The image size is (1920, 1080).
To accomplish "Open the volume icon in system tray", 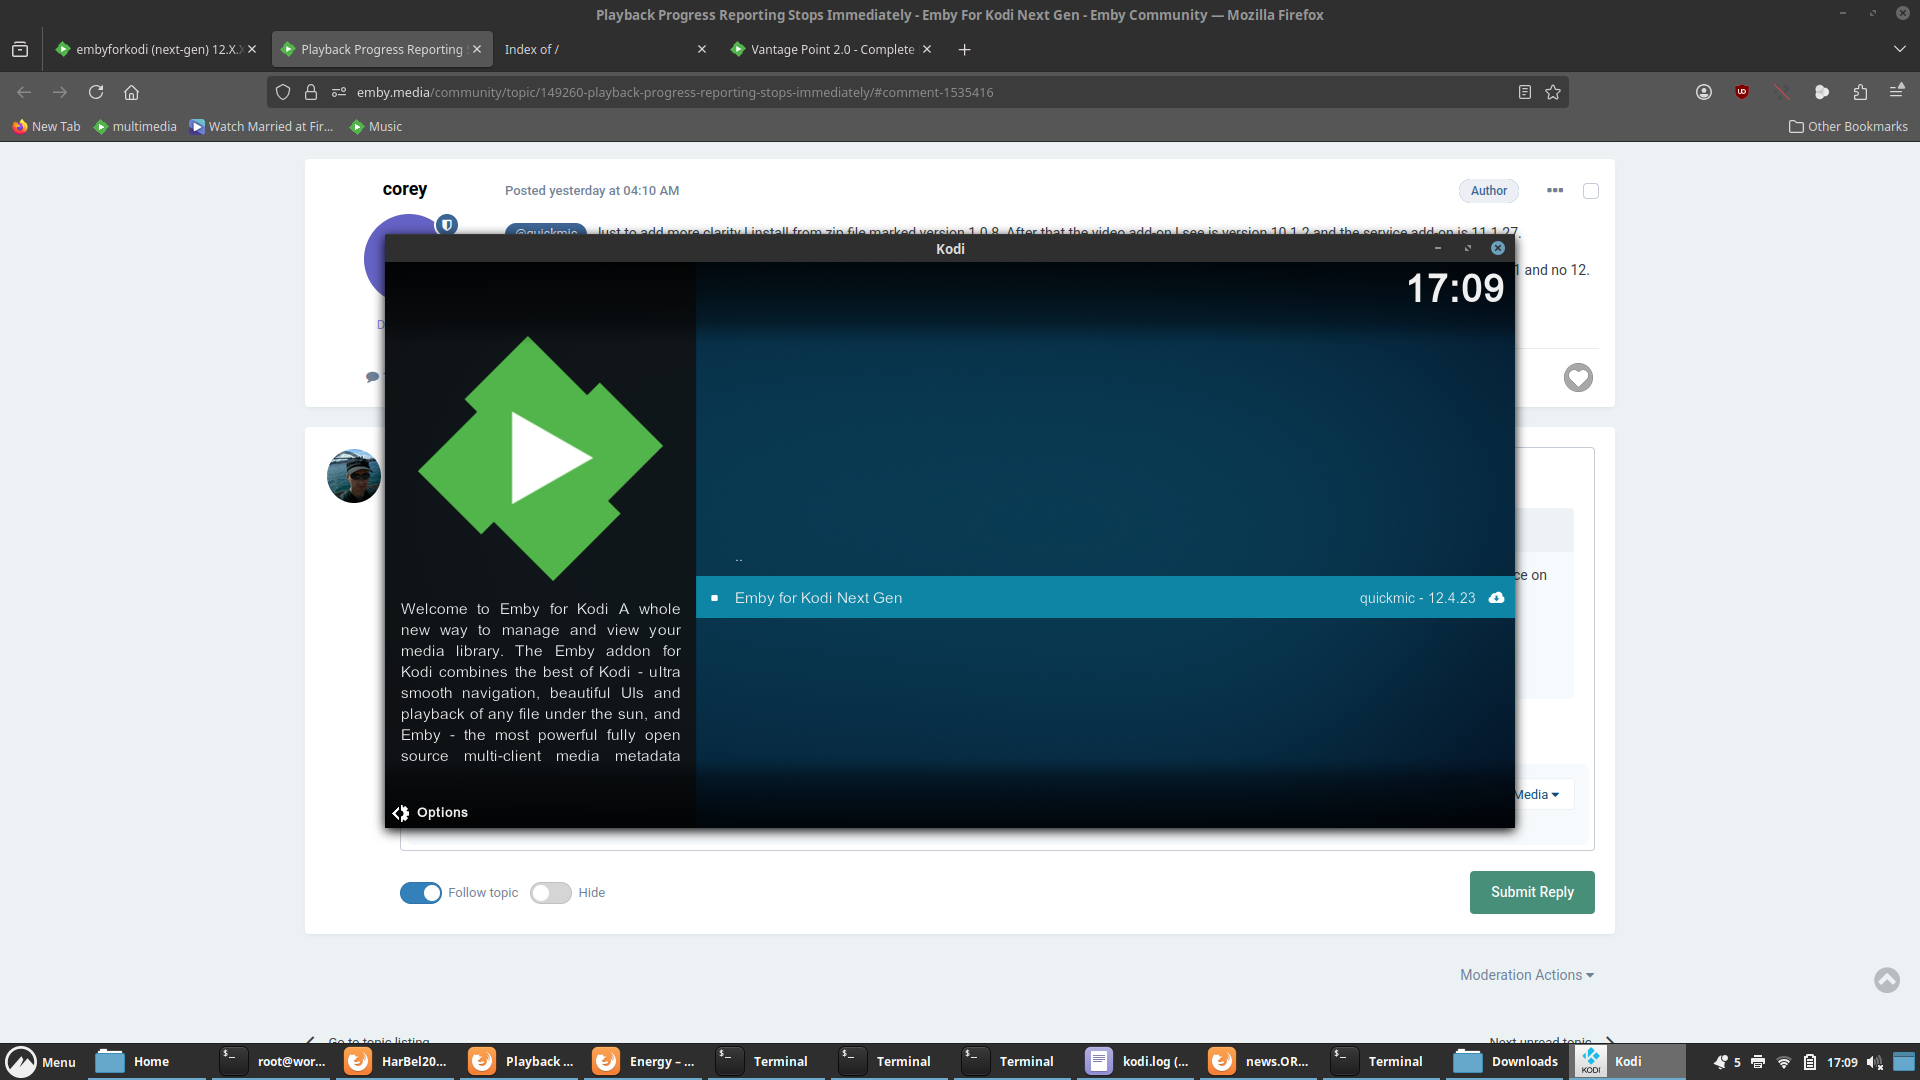I will (1875, 1062).
